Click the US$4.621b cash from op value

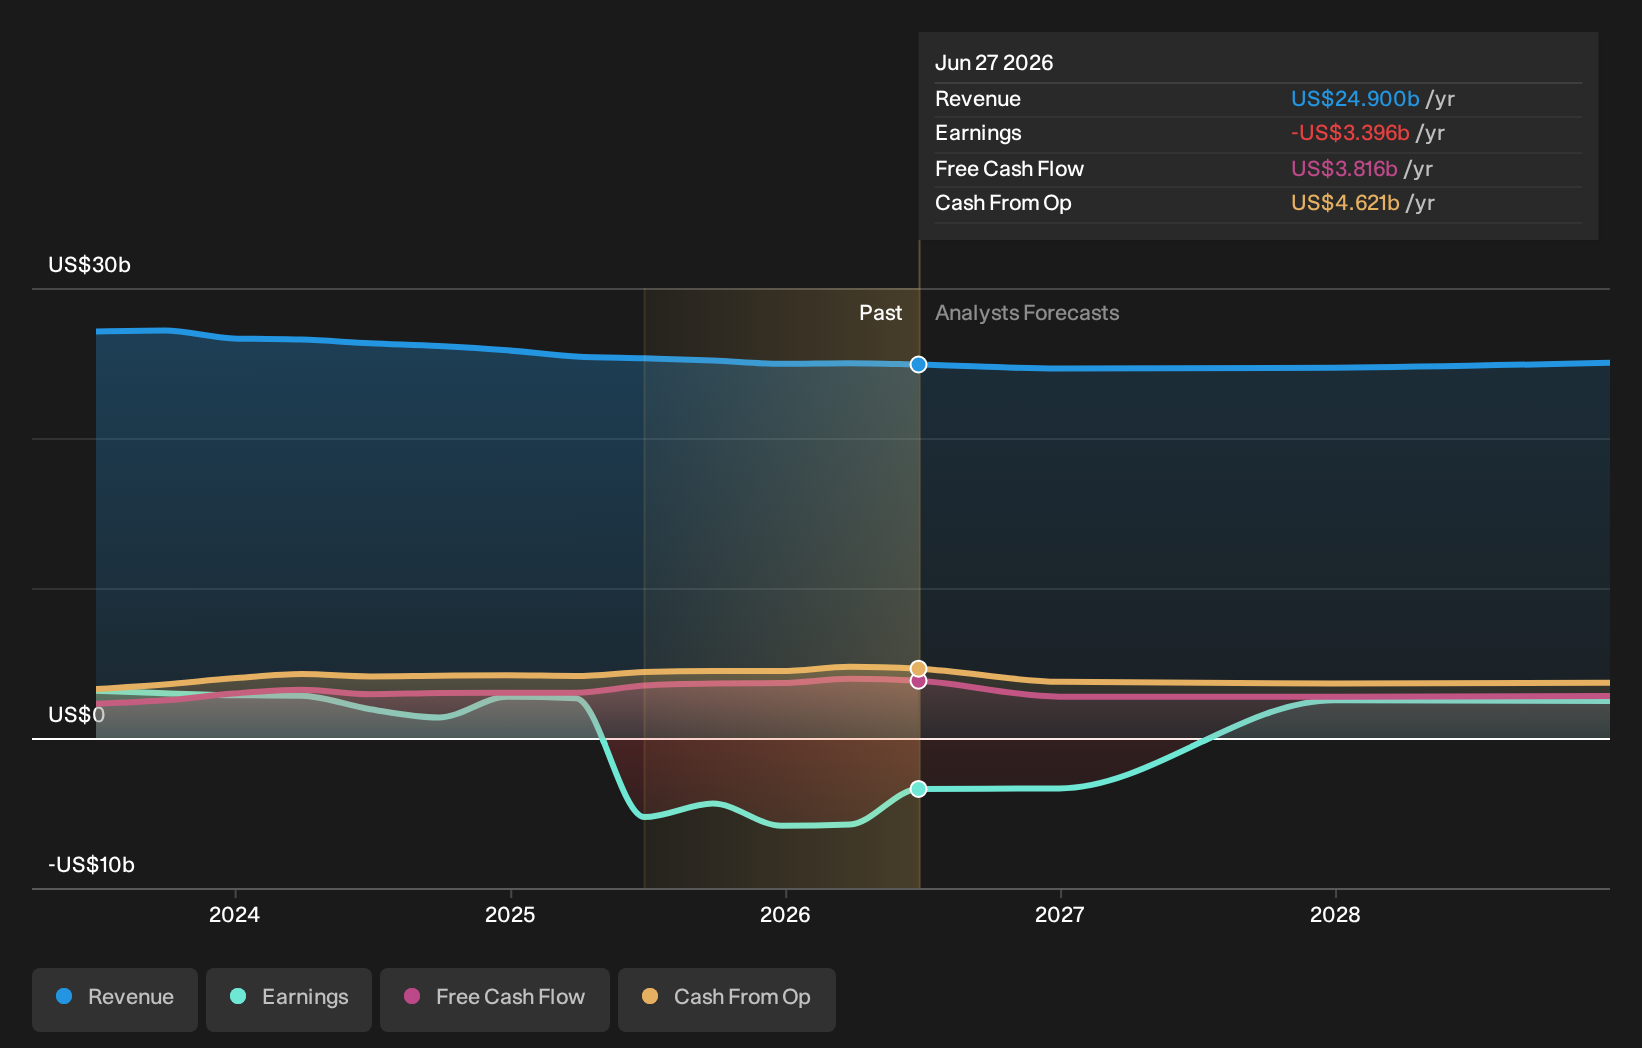coord(1345,203)
